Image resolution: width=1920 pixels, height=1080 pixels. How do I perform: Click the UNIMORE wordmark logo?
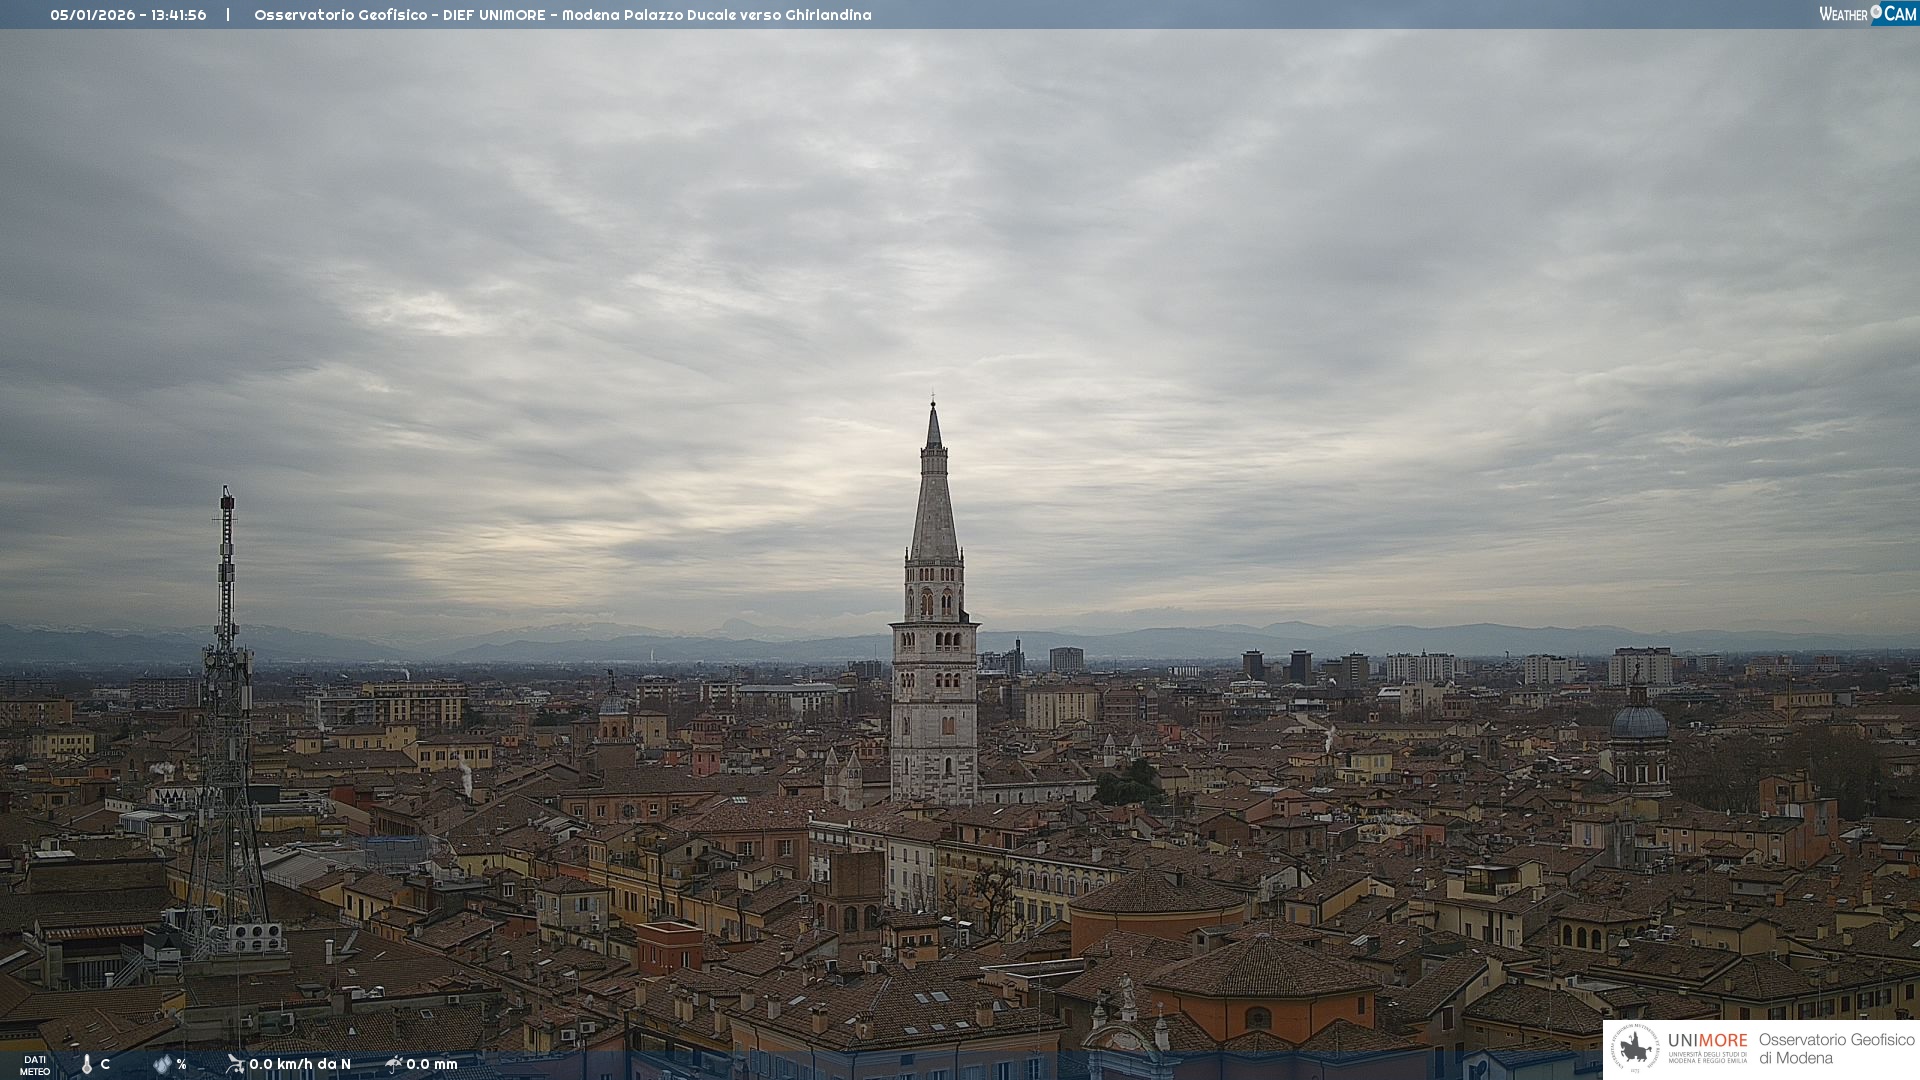pos(1707,1041)
